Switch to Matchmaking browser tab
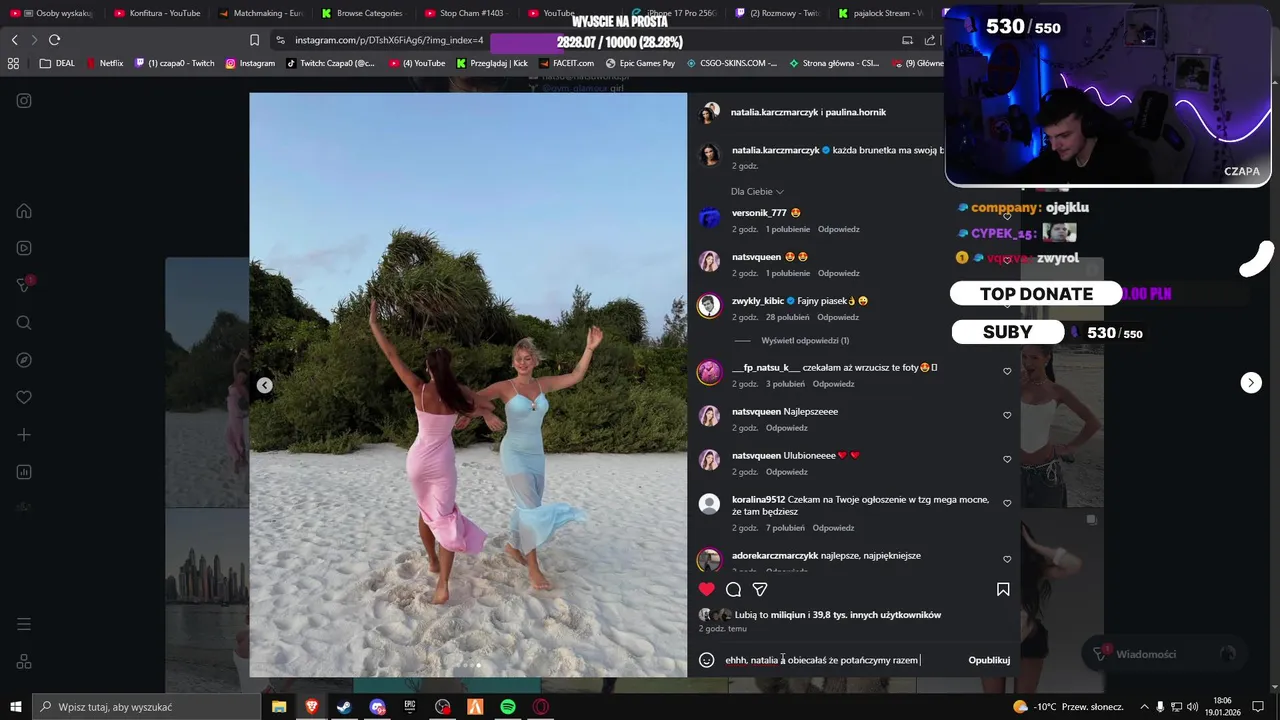Image resolution: width=1280 pixels, height=720 pixels. 260,13
